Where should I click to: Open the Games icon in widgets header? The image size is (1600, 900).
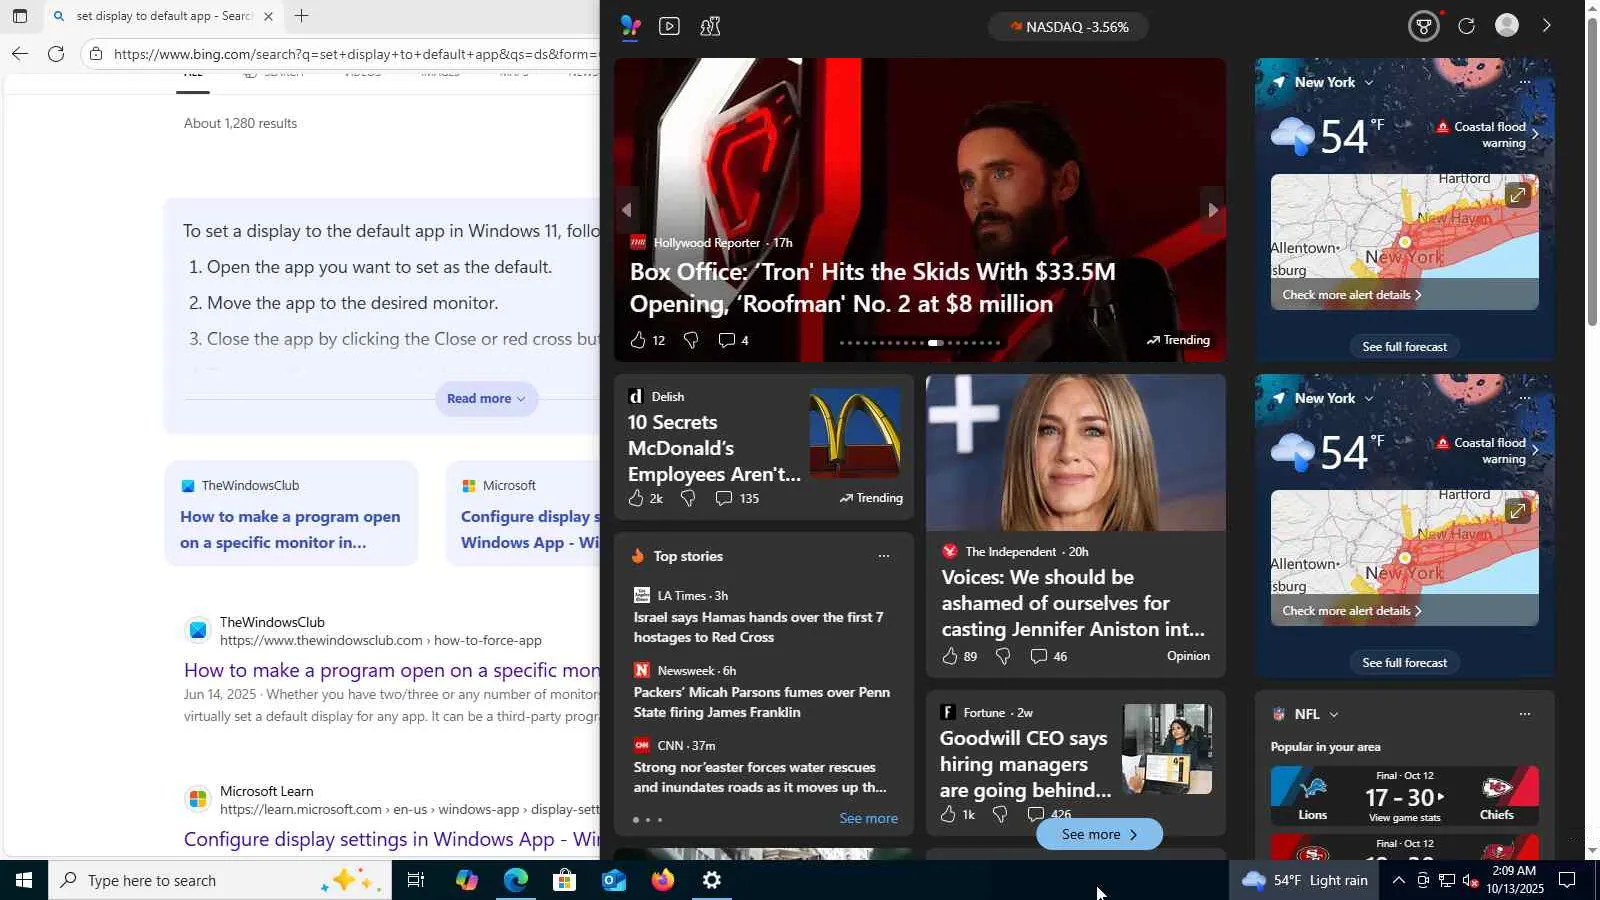710,26
